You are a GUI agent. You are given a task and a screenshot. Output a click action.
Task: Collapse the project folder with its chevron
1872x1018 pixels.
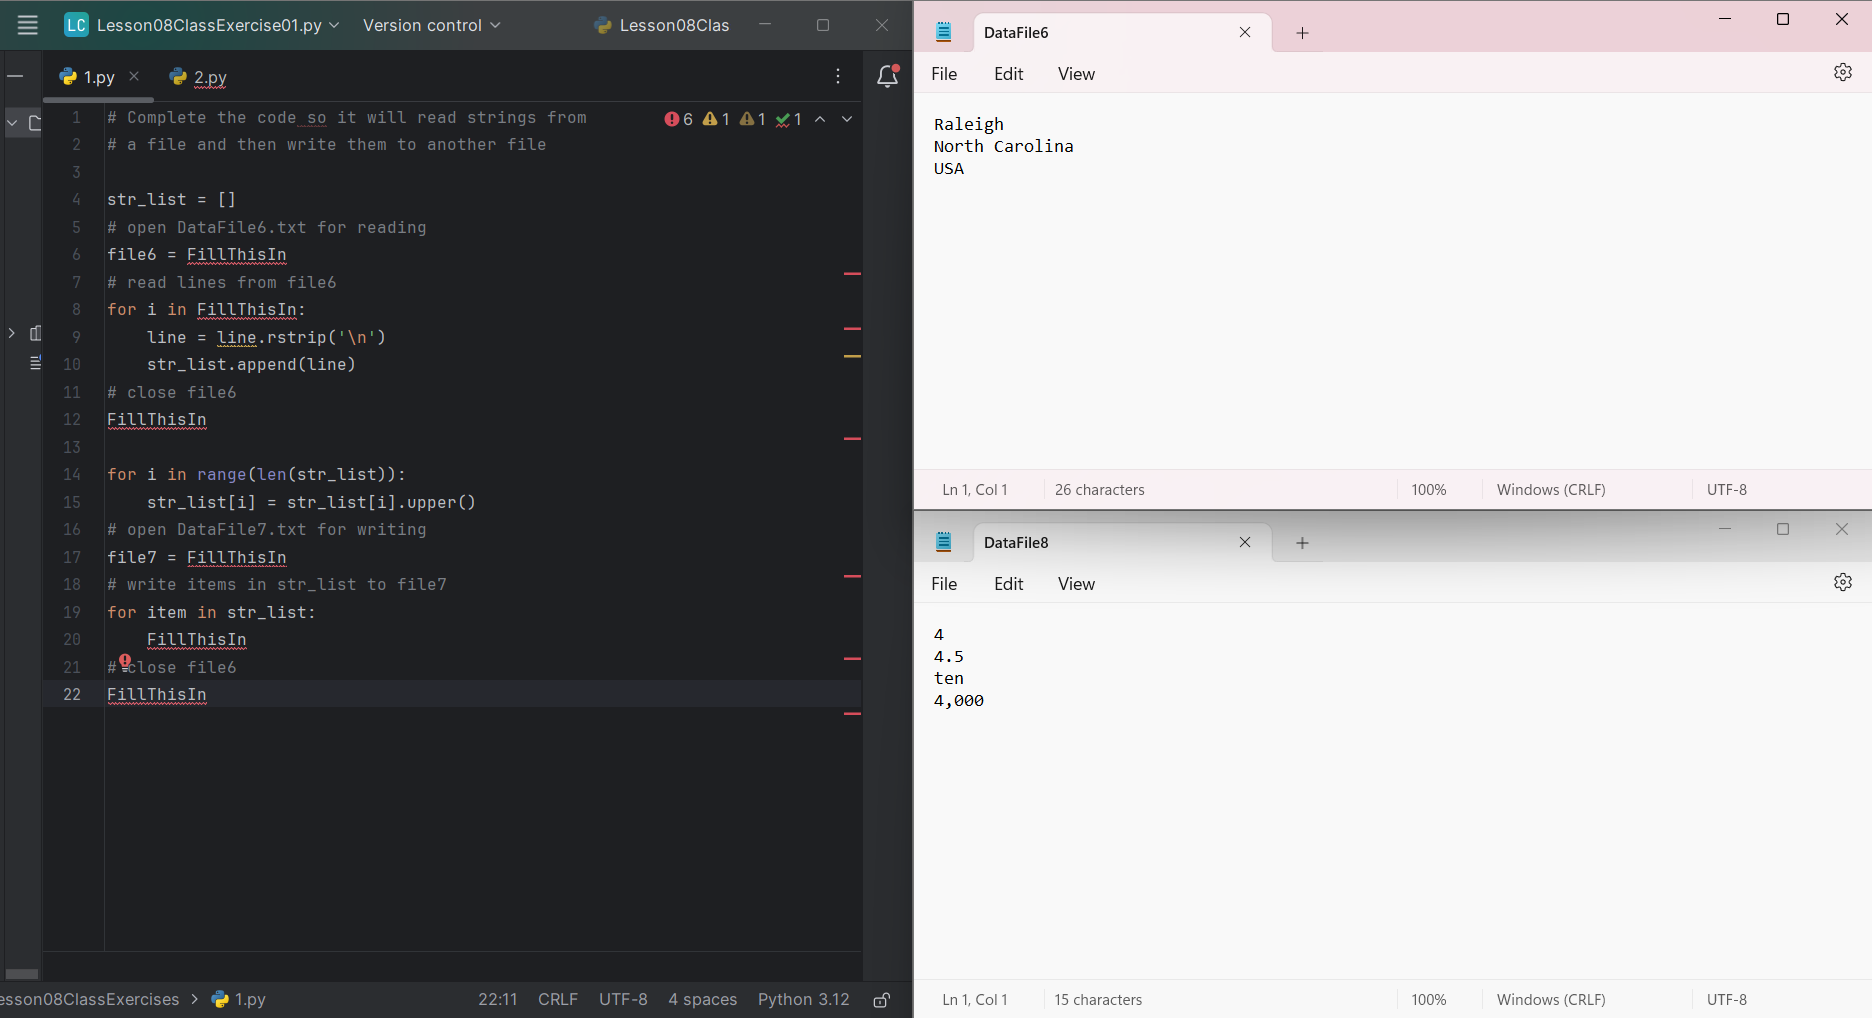pos(11,123)
